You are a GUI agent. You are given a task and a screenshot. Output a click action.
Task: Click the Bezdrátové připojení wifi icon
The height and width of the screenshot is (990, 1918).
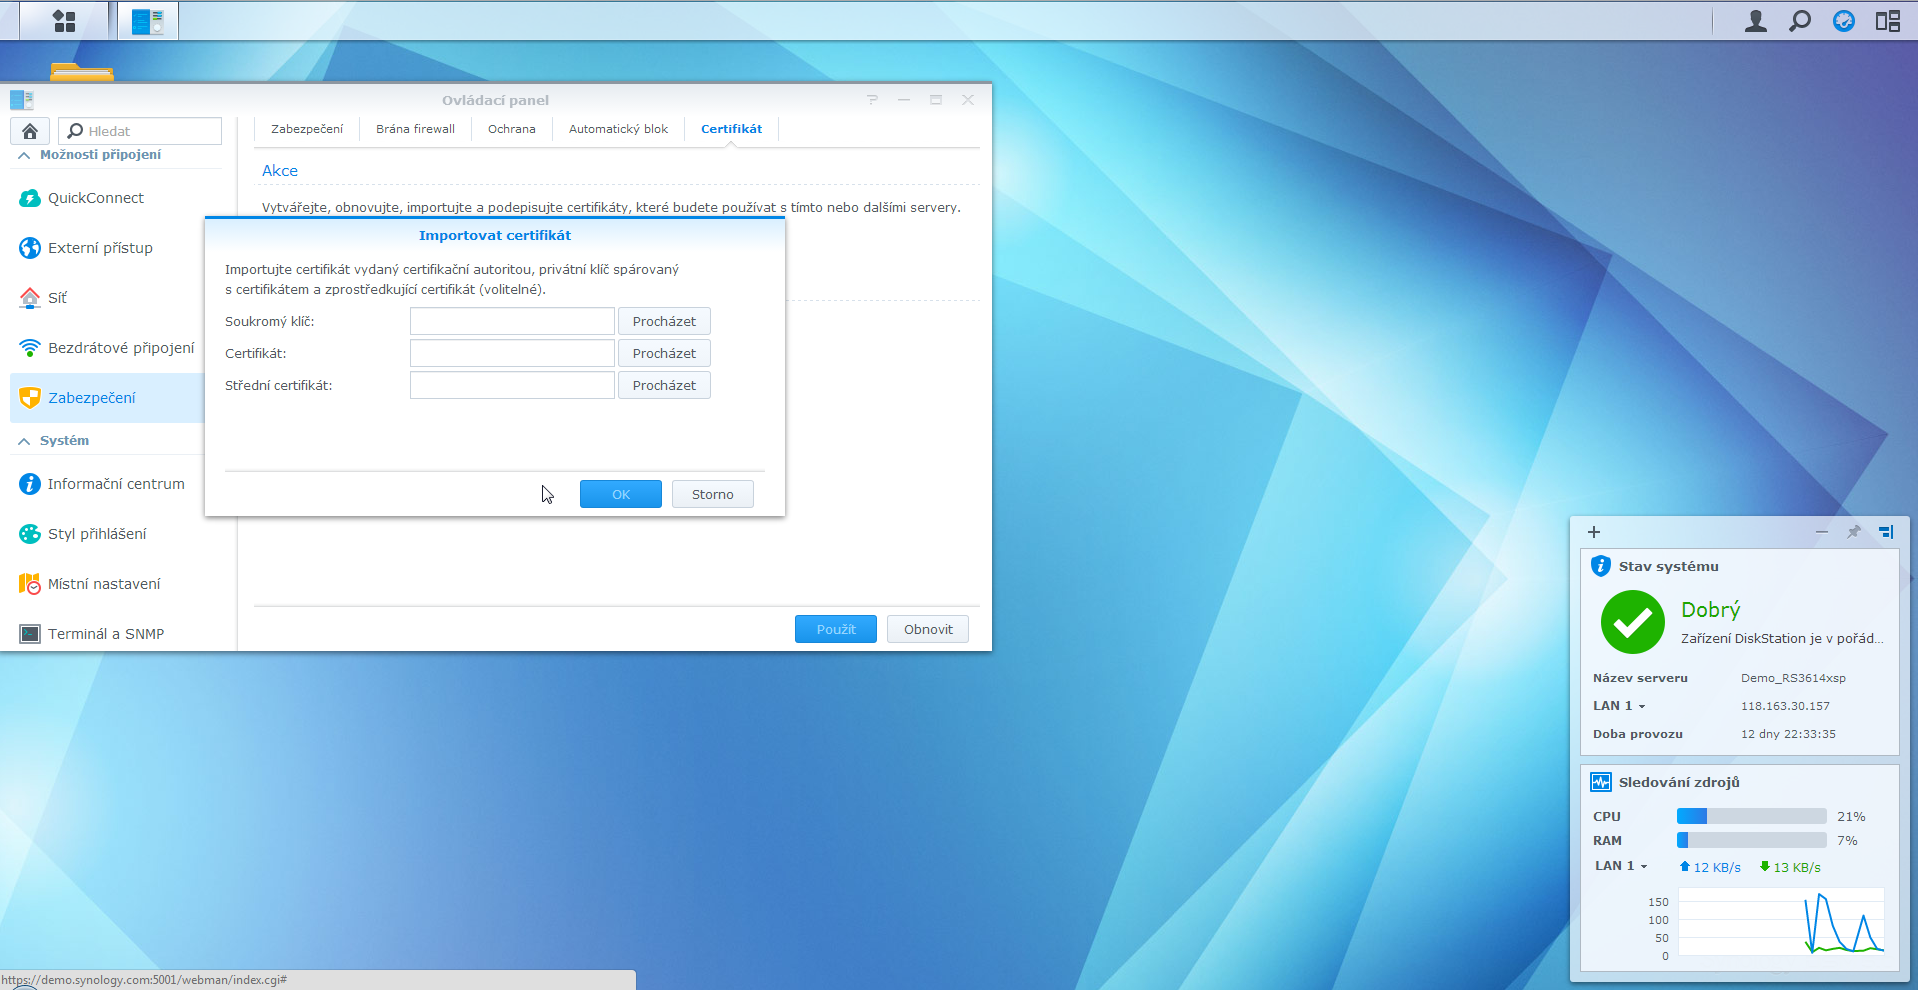pos(30,348)
